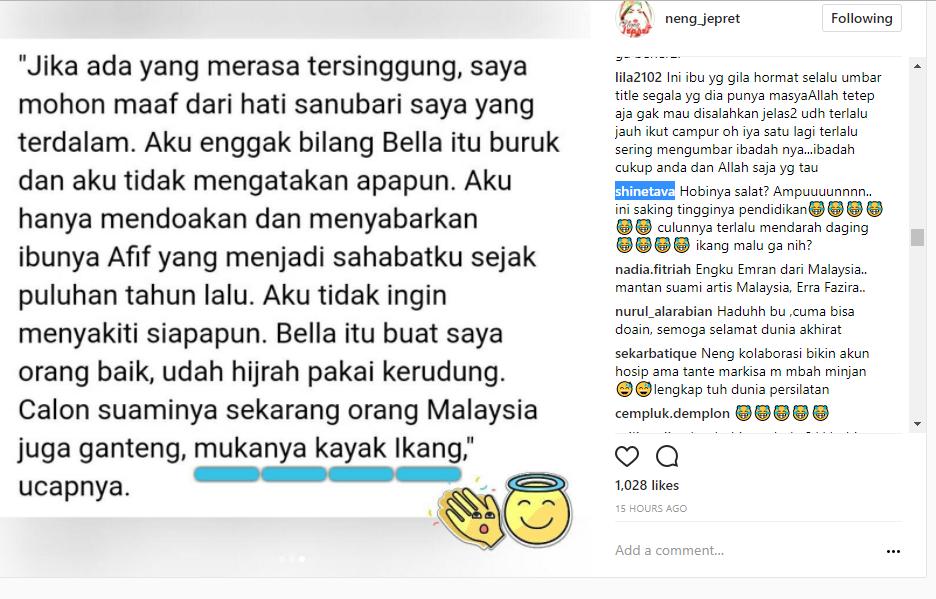Open neng_jepret profile picture avatar
Screen dimensions: 936x599
tap(634, 19)
